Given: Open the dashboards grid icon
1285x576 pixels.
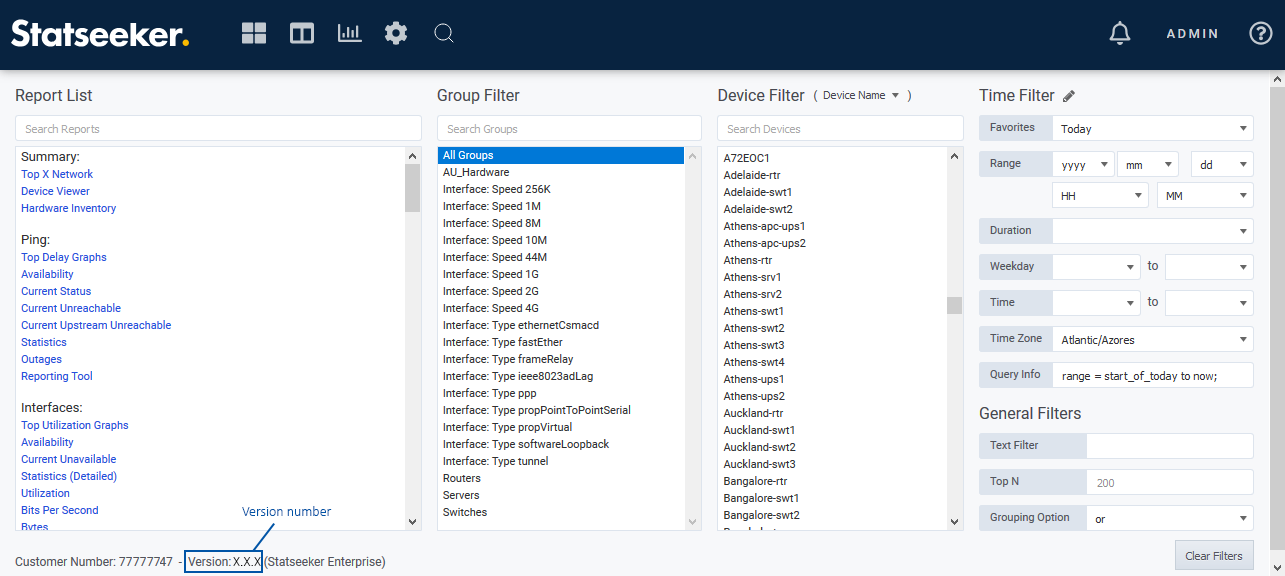Looking at the screenshot, I should coord(254,33).
